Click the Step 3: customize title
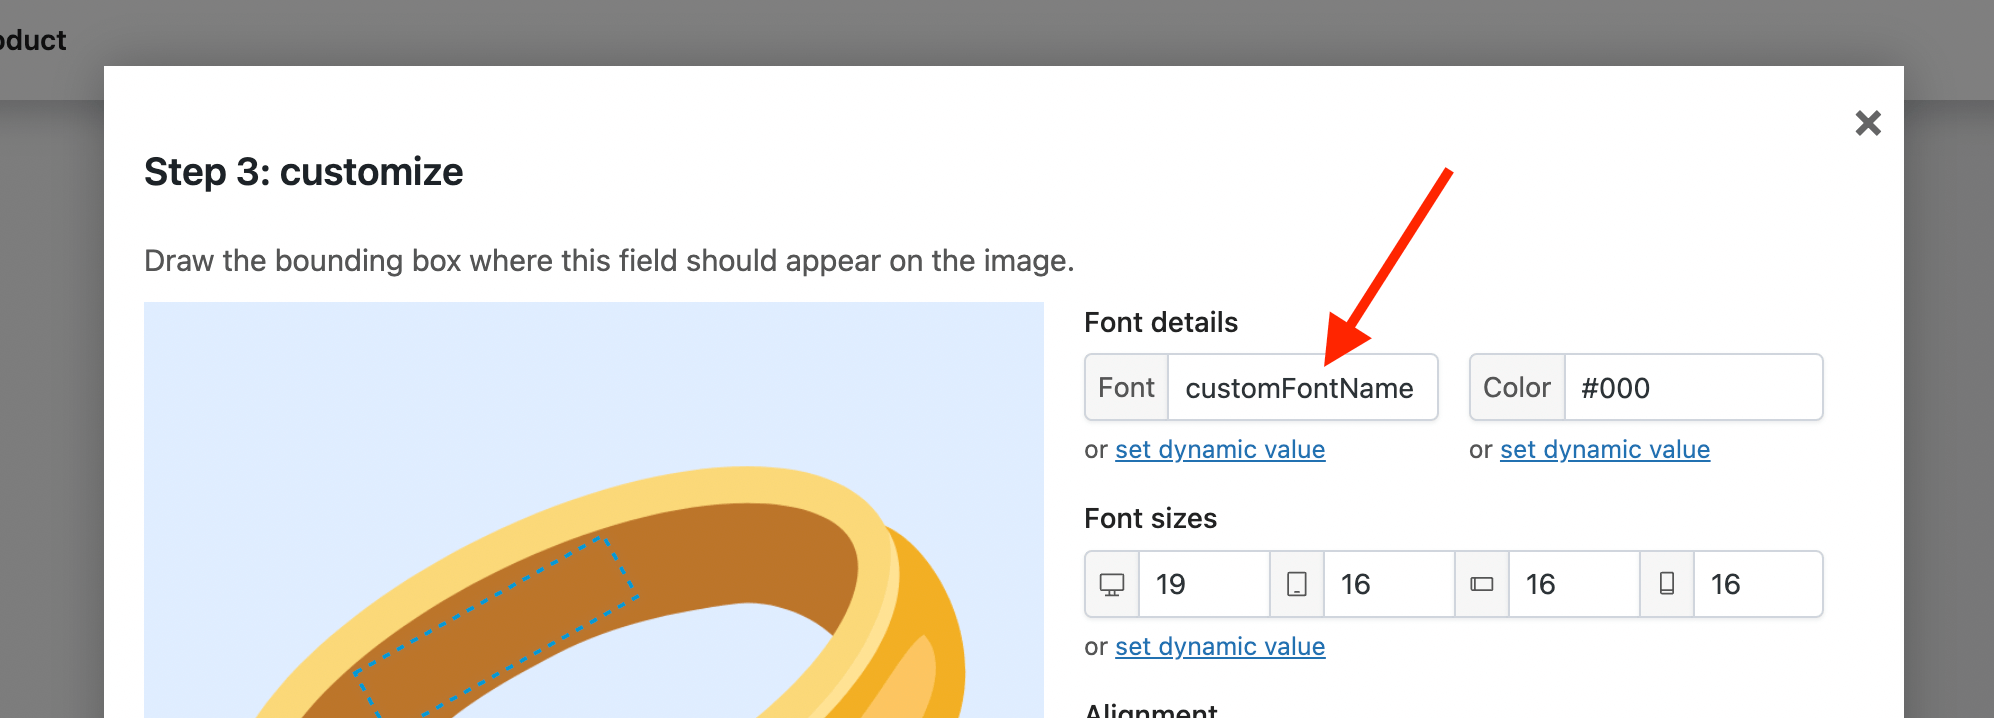Viewport: 1994px width, 718px height. tap(304, 172)
